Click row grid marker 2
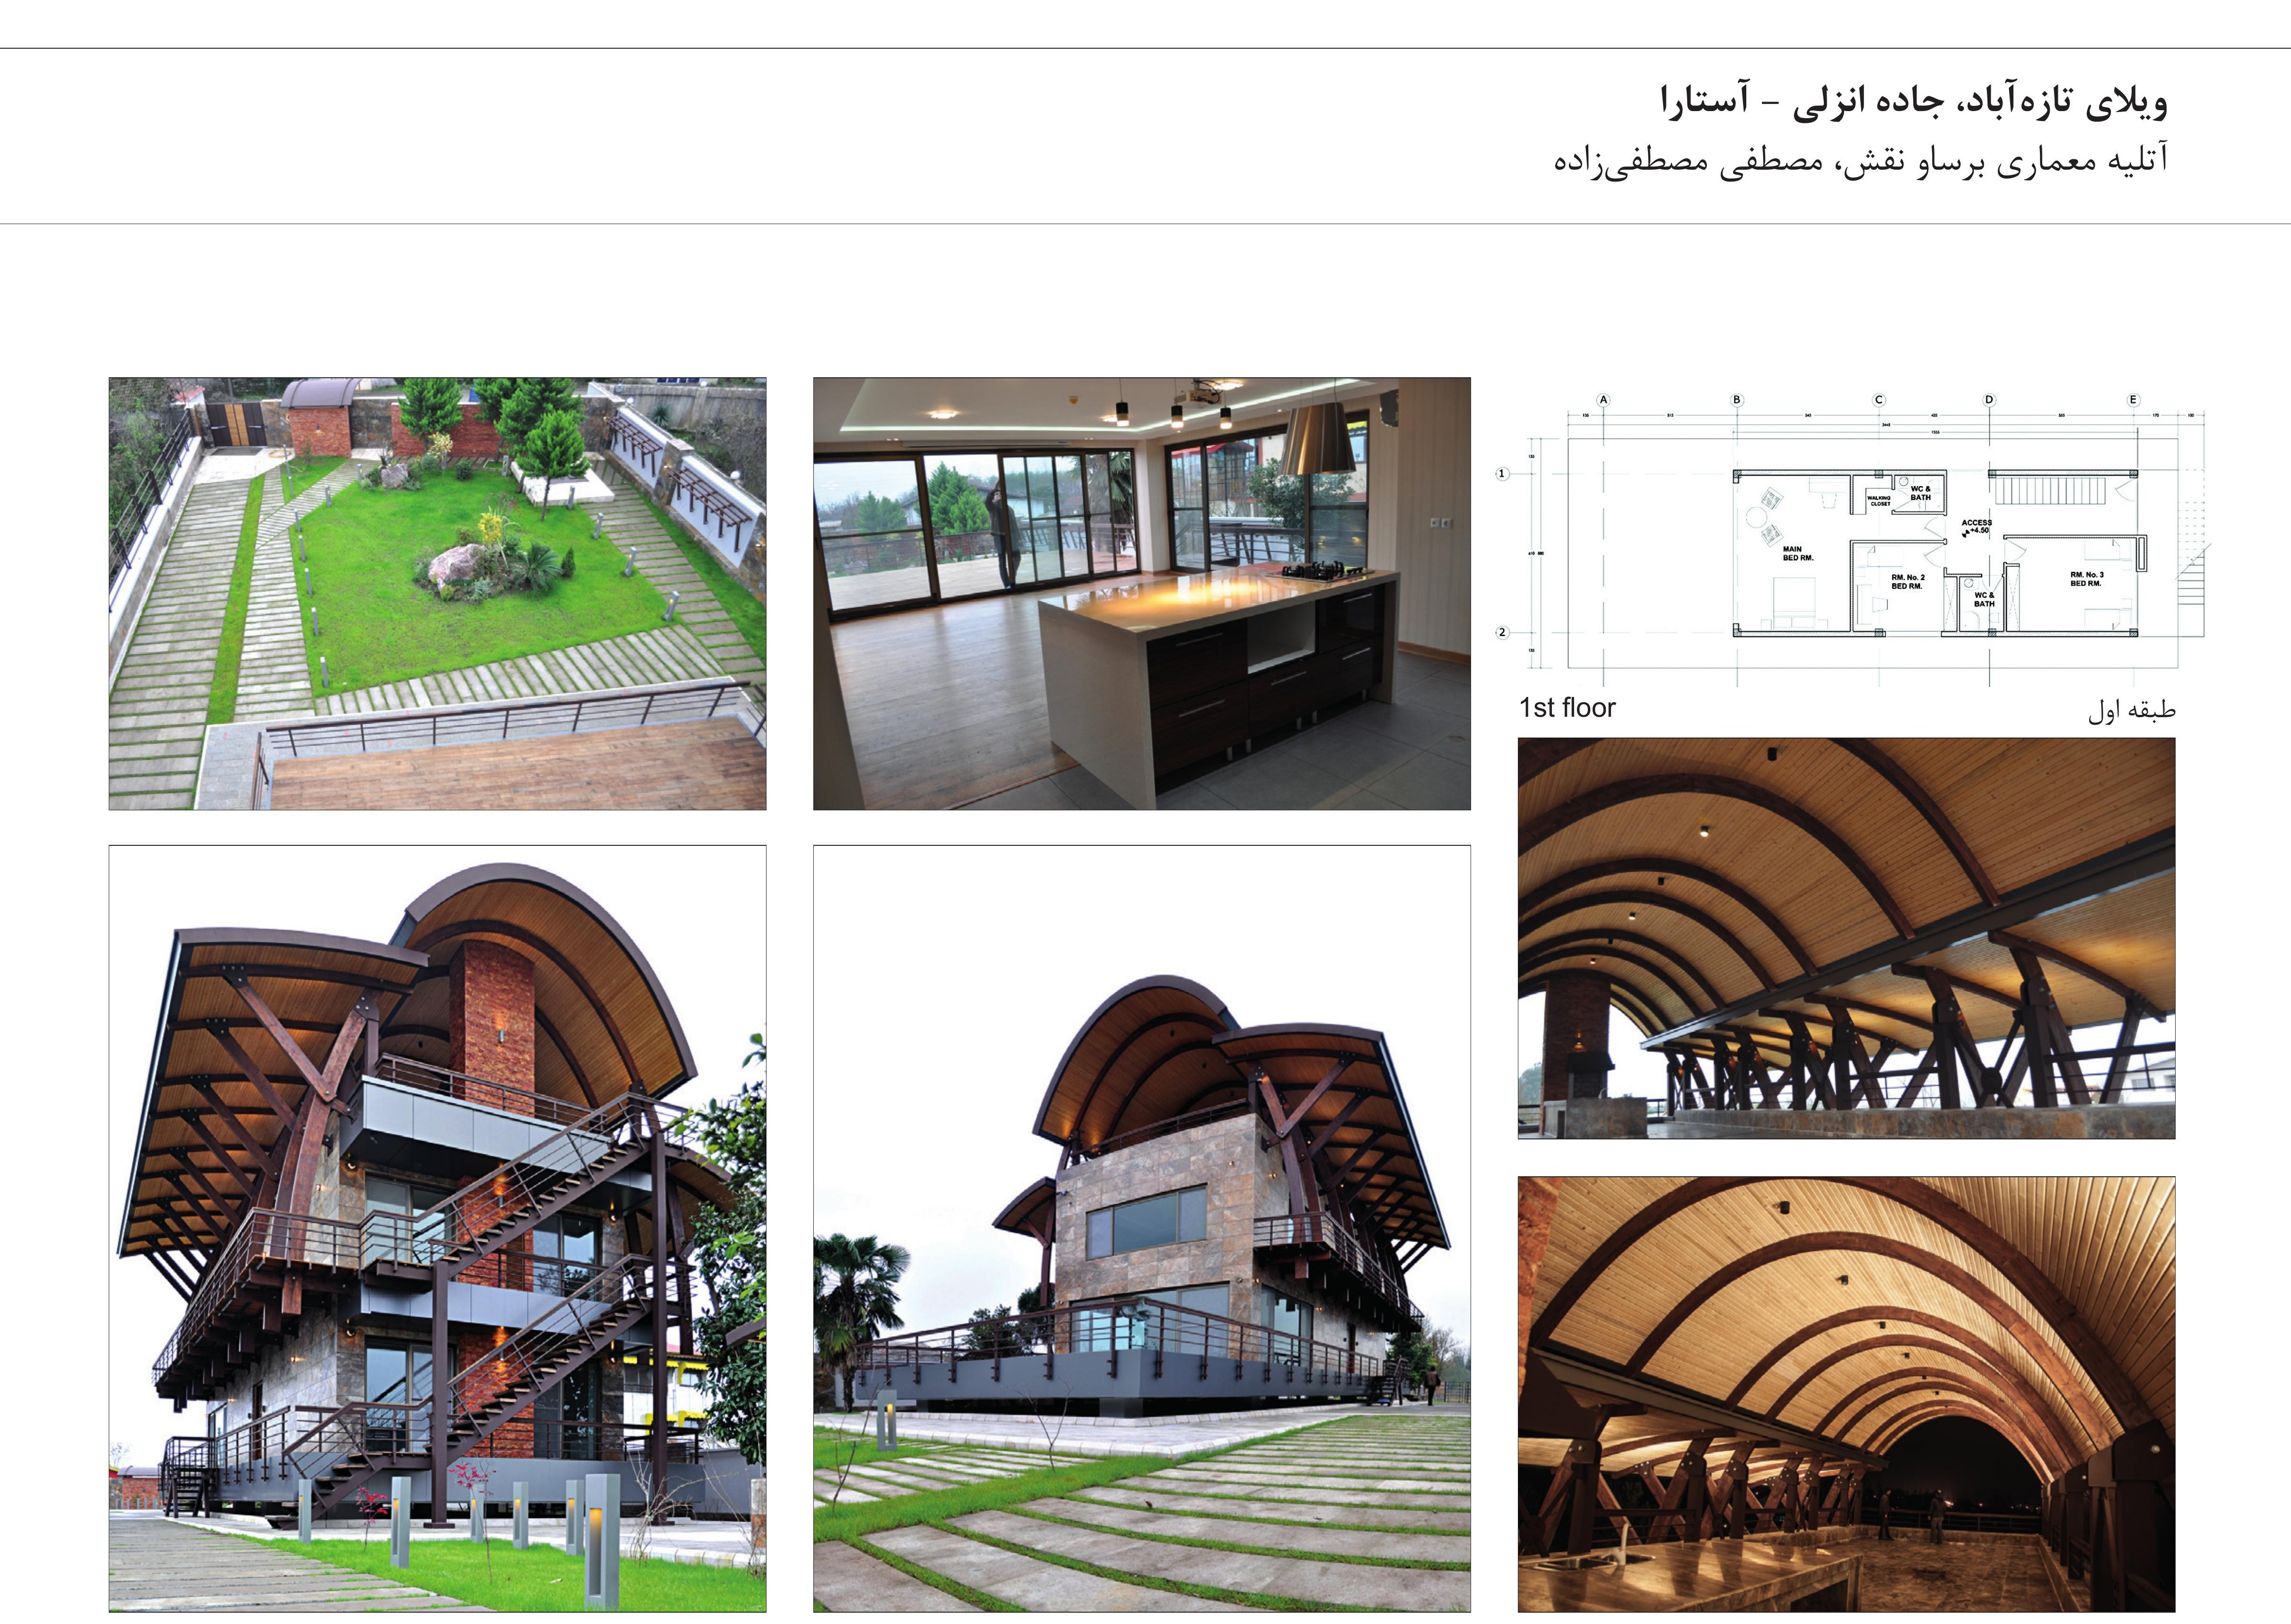Image resolution: width=2291 pixels, height=1624 pixels. (x=1502, y=632)
